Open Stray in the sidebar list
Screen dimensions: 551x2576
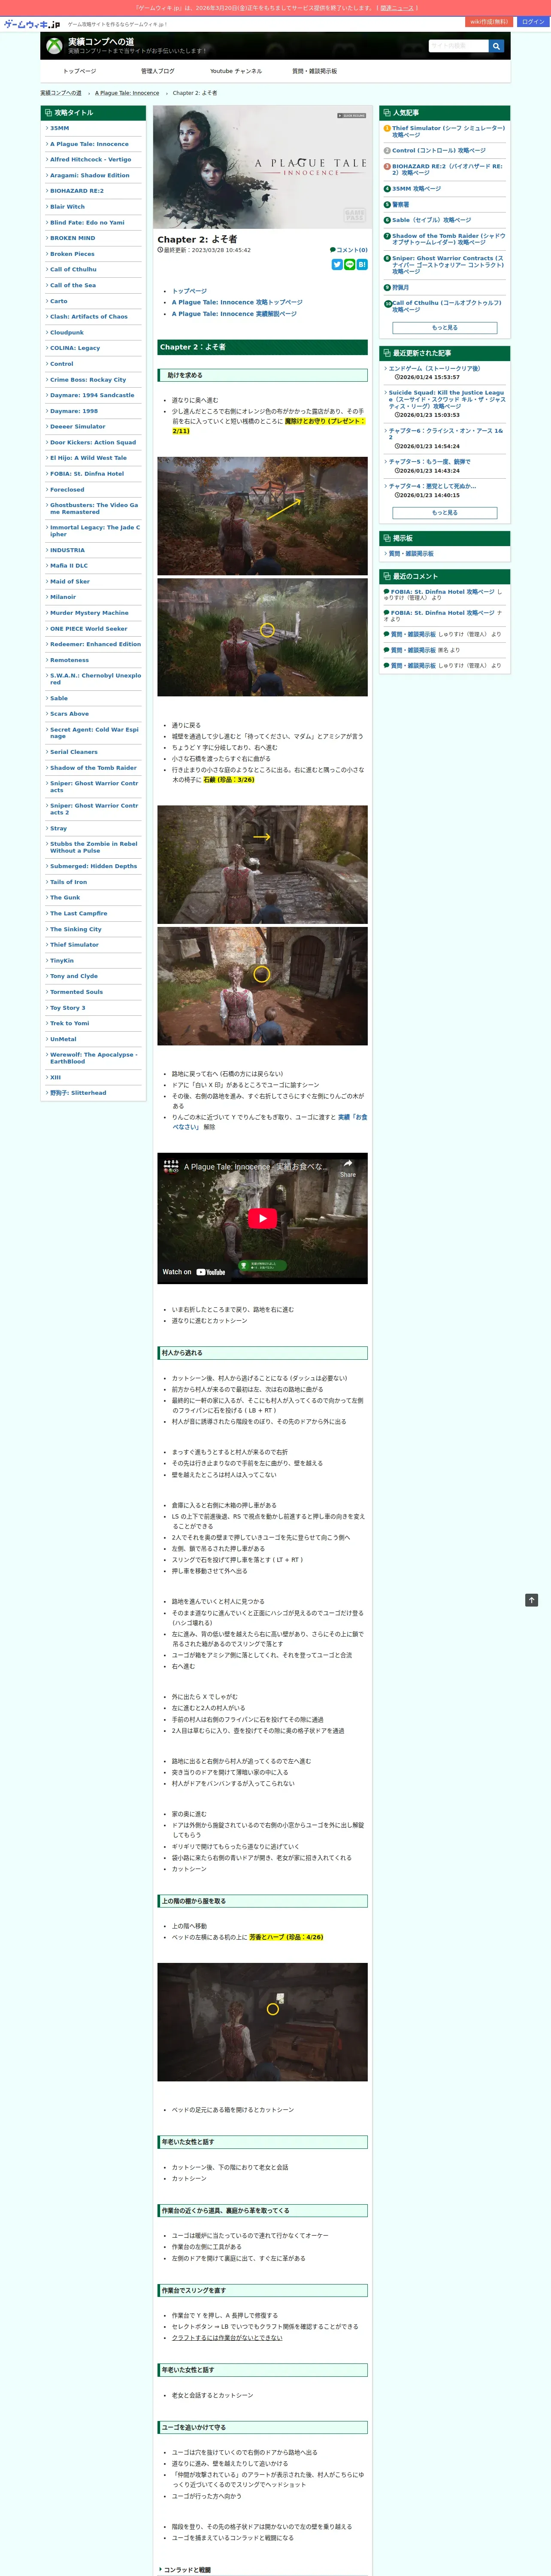tap(58, 828)
